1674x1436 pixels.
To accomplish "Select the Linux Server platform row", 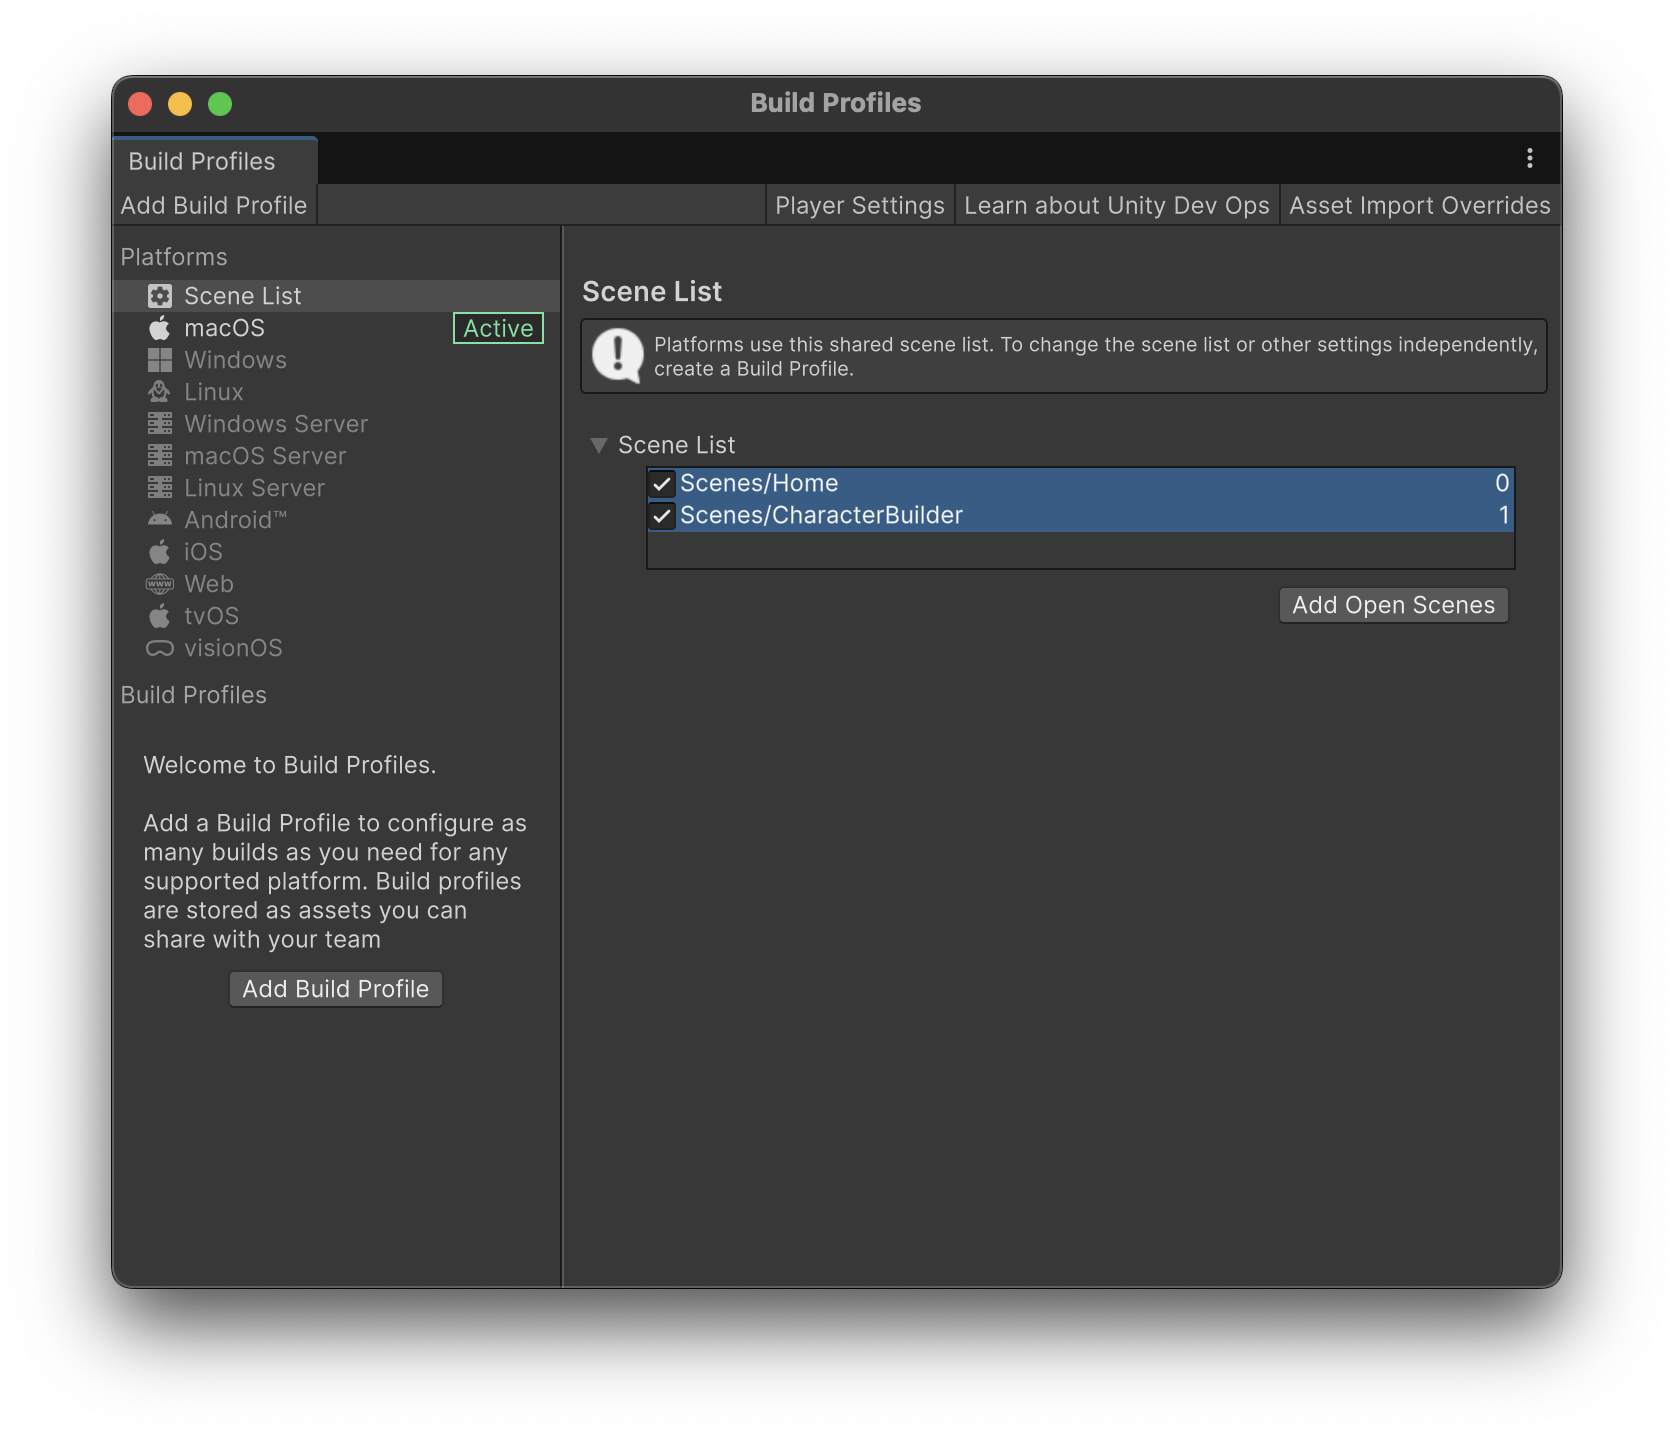I will [x=254, y=488].
